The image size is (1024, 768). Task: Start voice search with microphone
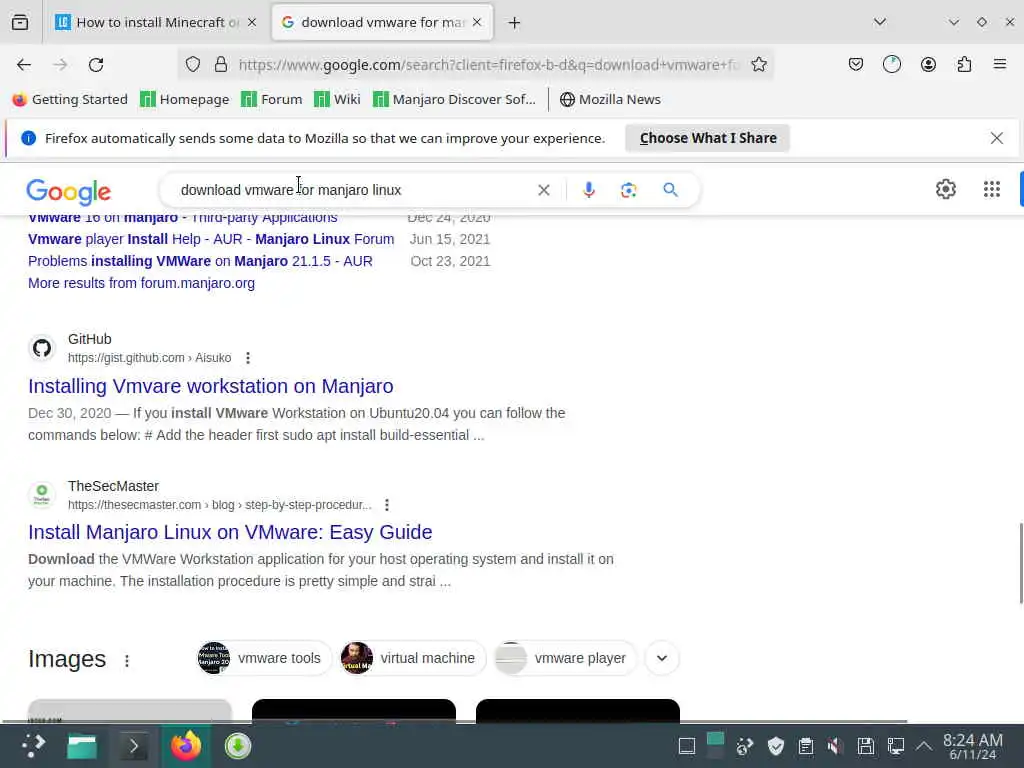point(588,190)
